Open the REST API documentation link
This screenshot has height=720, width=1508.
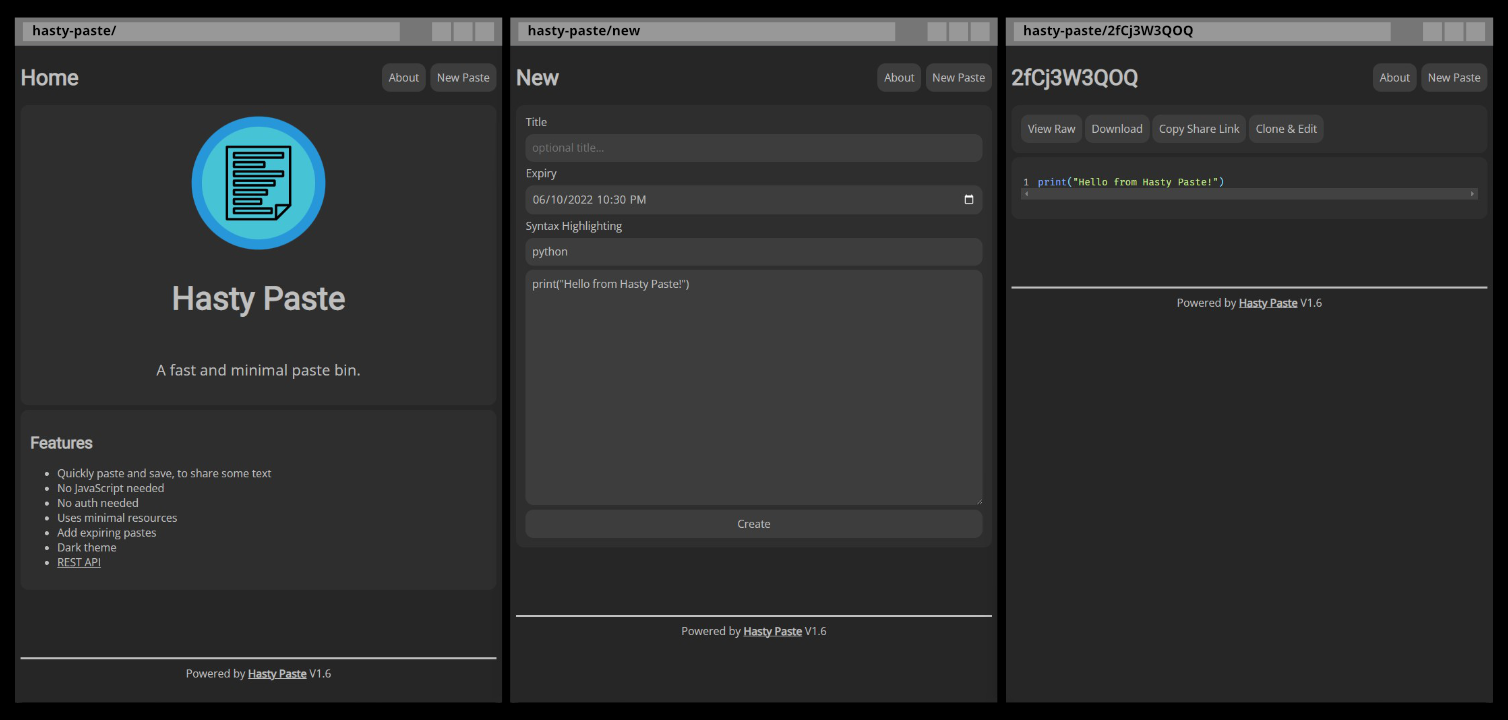click(78, 562)
